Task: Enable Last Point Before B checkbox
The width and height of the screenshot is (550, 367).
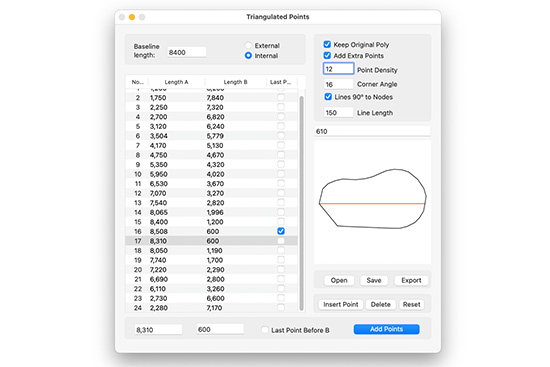Action: point(265,330)
